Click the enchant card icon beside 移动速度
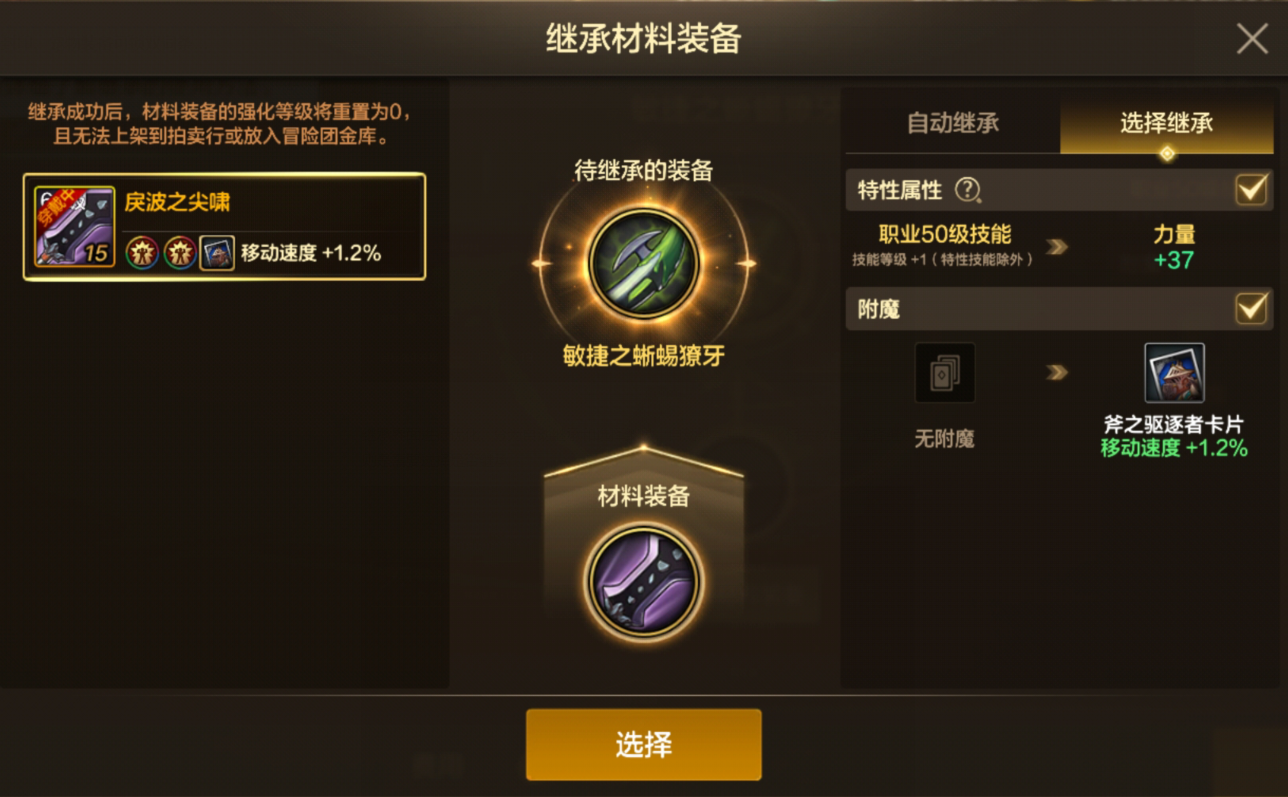This screenshot has width=1288, height=797. pyautogui.click(x=217, y=253)
